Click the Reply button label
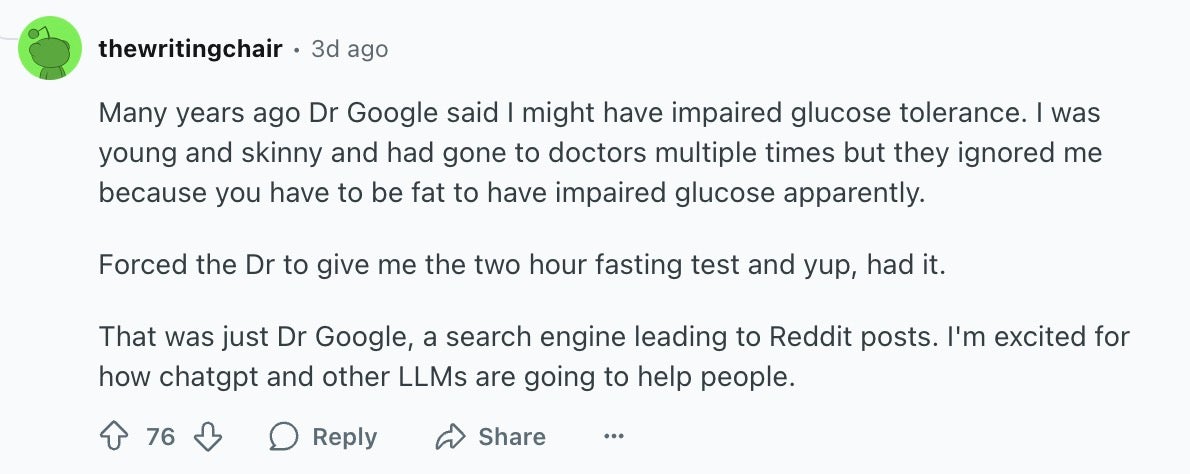The height and width of the screenshot is (474, 1190). tap(345, 437)
